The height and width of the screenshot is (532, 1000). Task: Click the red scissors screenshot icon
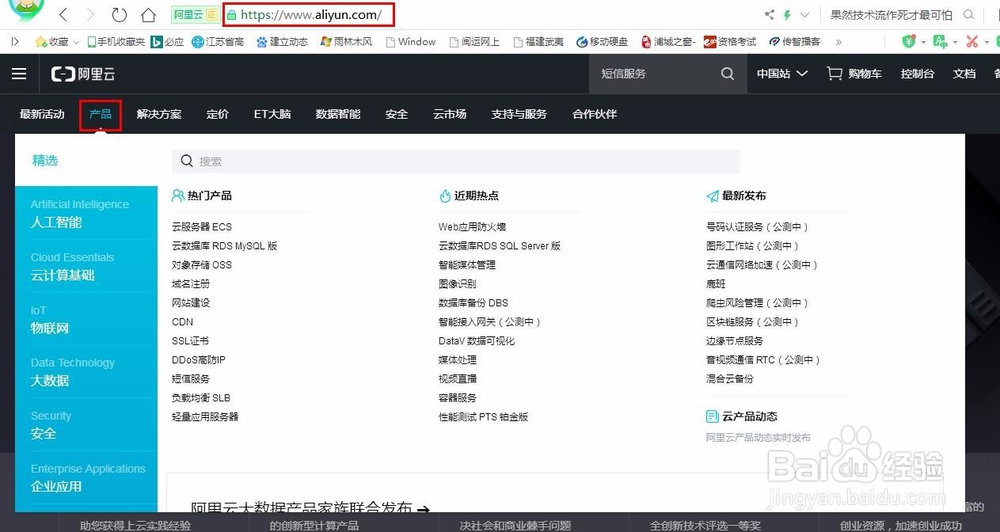(972, 41)
